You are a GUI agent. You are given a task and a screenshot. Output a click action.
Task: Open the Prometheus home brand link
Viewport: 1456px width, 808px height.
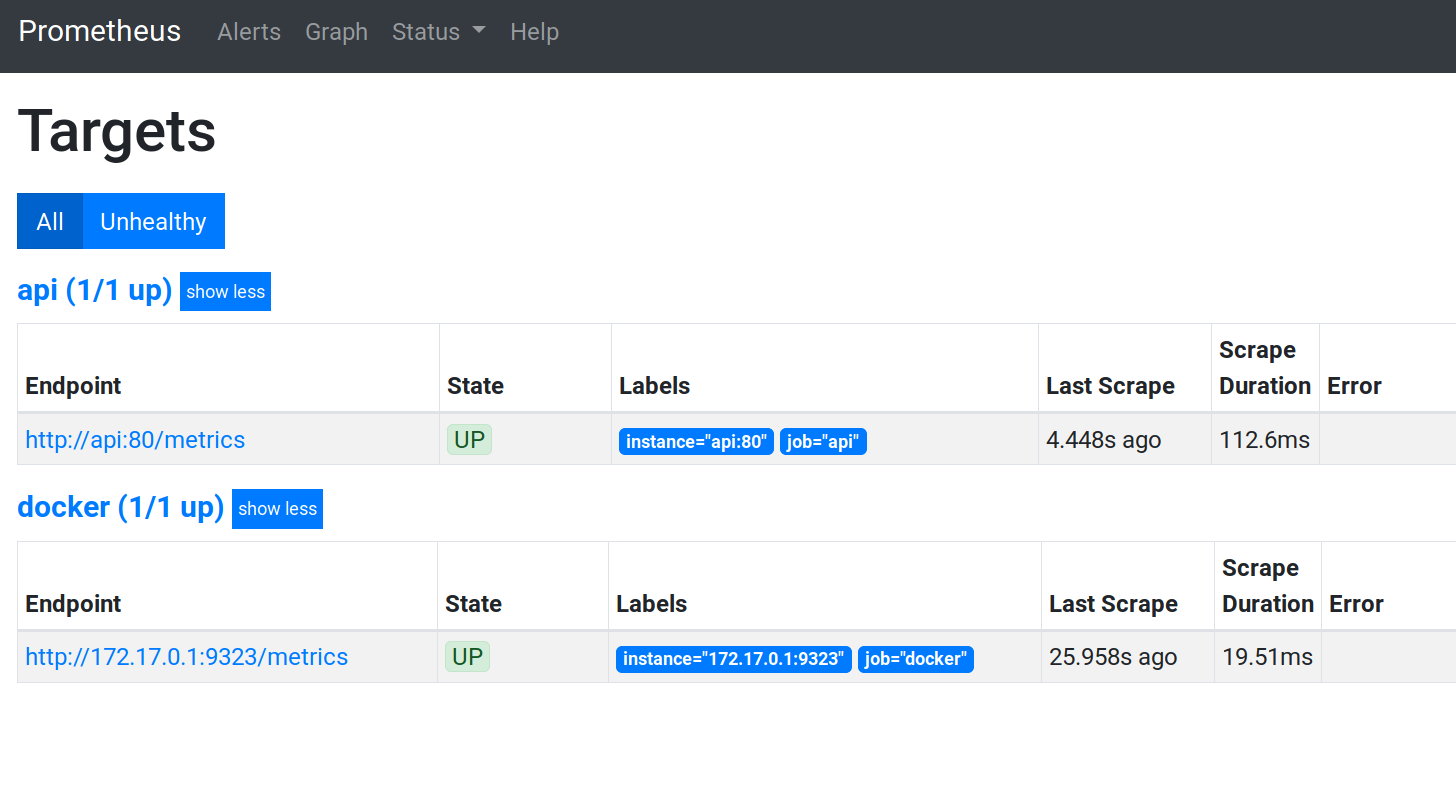(x=100, y=31)
